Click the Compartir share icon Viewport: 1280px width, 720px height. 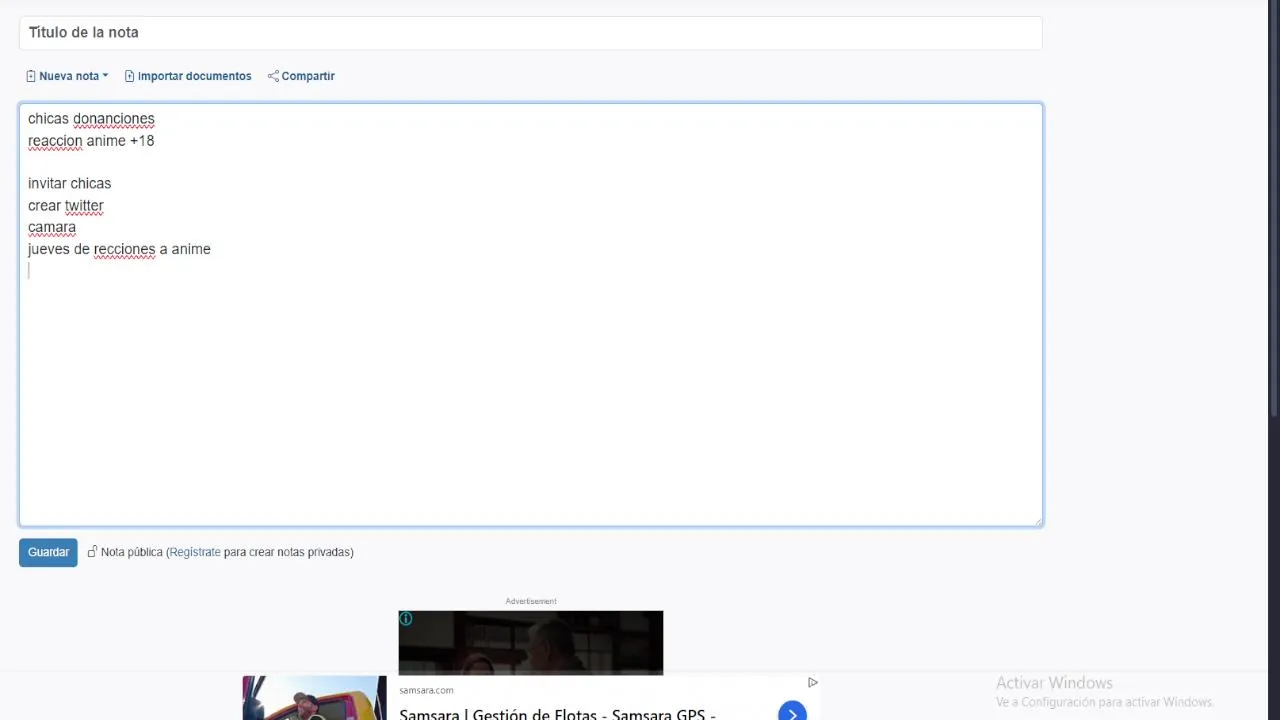click(x=273, y=76)
